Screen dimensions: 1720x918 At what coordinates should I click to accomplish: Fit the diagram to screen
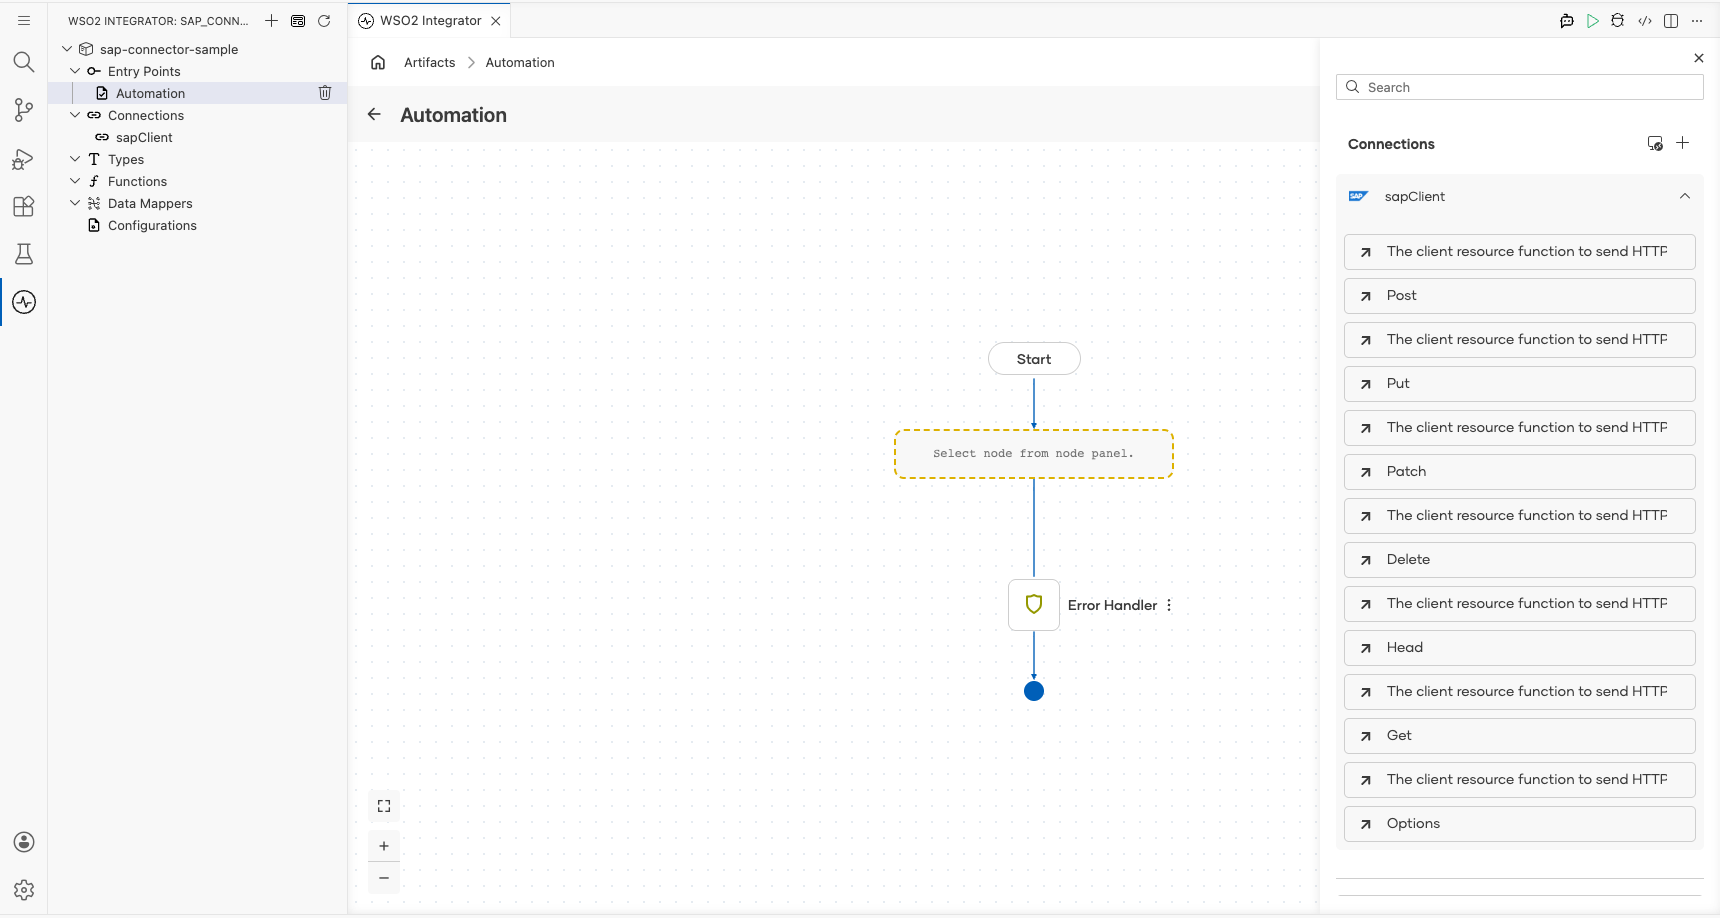pos(384,806)
